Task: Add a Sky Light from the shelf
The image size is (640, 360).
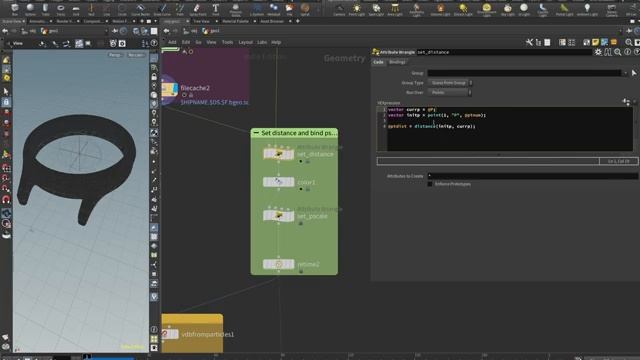Action: coord(507,9)
